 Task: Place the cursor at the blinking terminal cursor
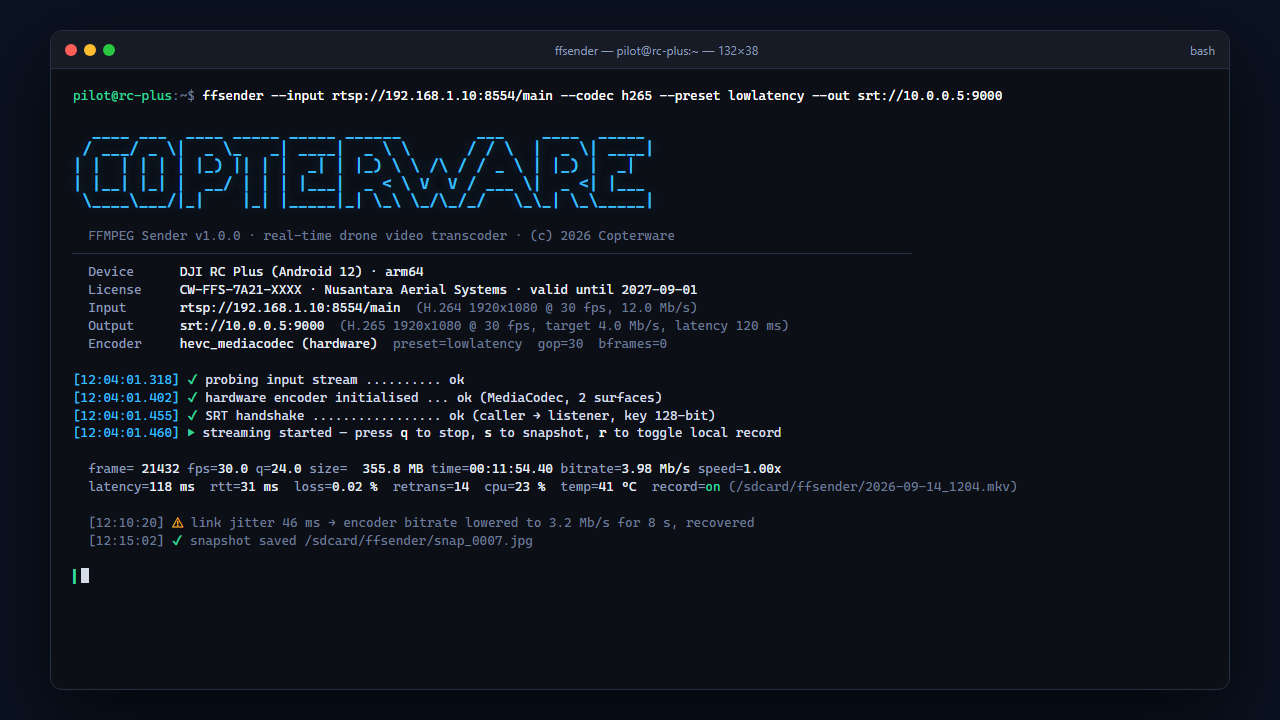click(x=85, y=575)
